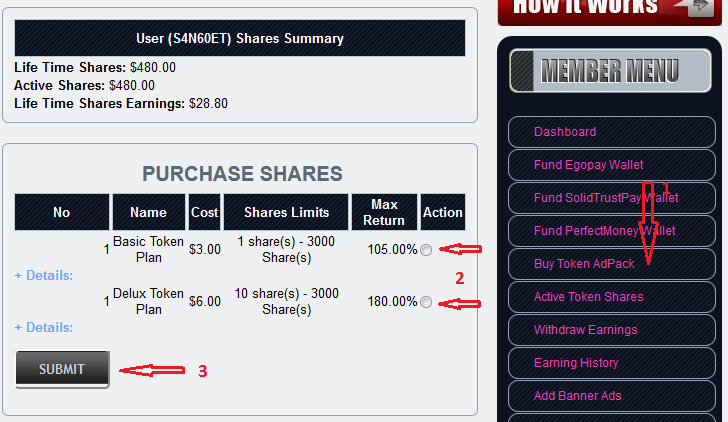728x422 pixels.
Task: Click the How It Works banner arrow
Action: click(x=693, y=7)
